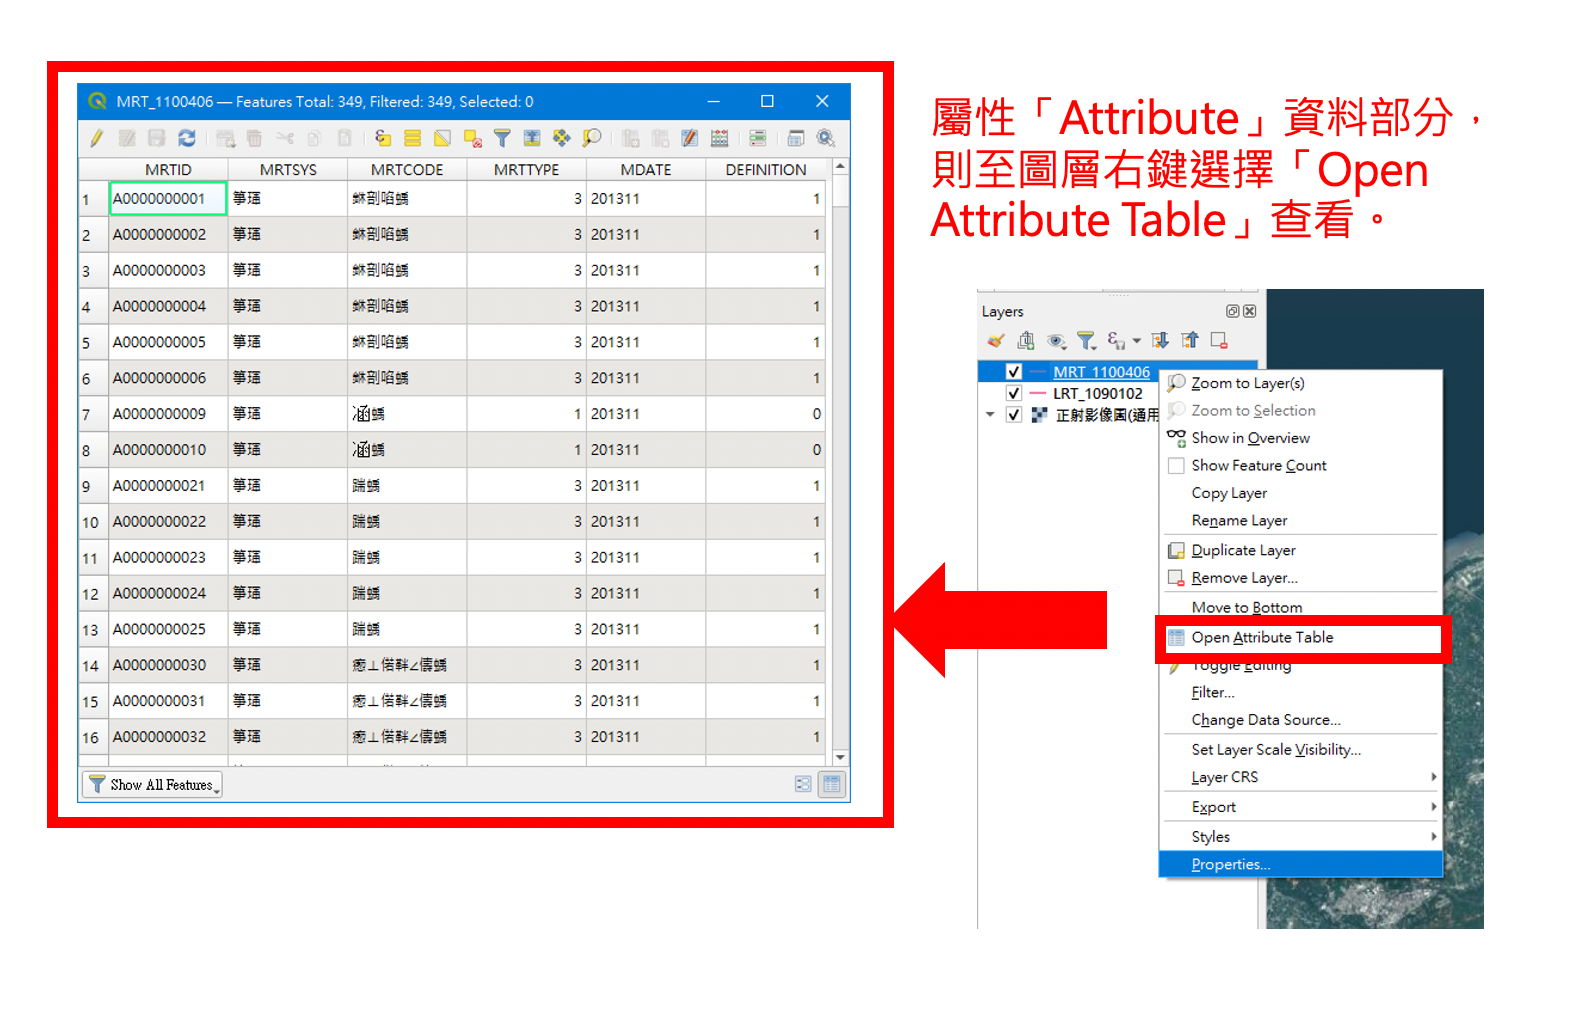Choose Rename Layer

click(x=1240, y=521)
